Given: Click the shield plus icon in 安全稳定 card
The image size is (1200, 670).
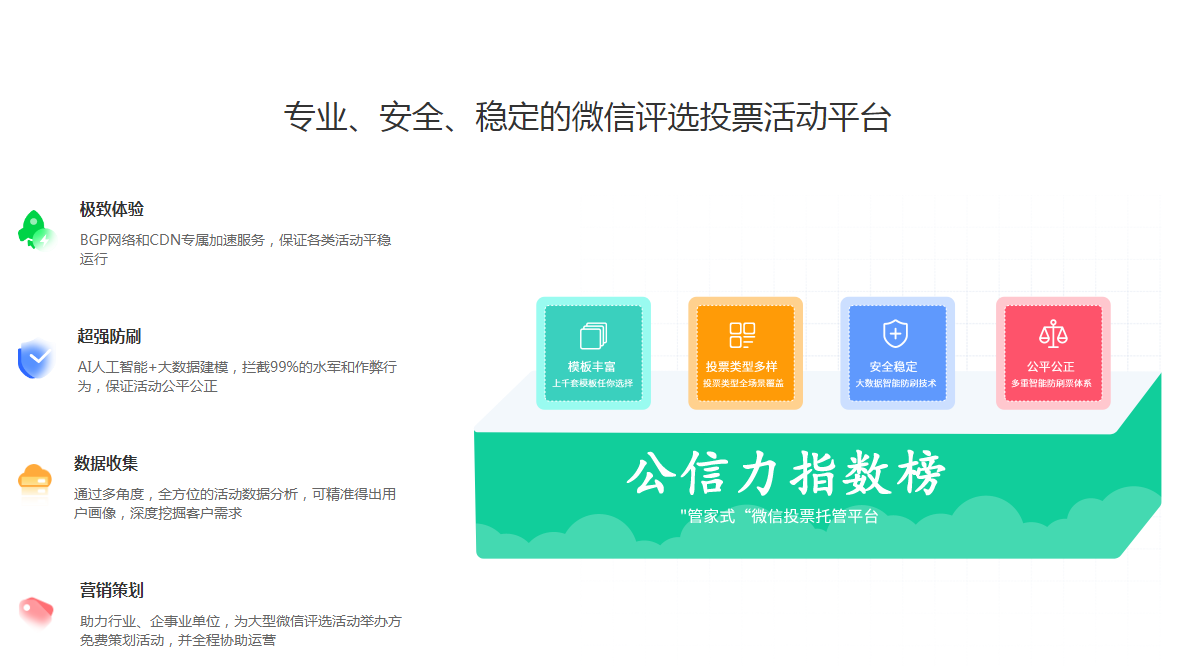Looking at the screenshot, I should [x=895, y=334].
